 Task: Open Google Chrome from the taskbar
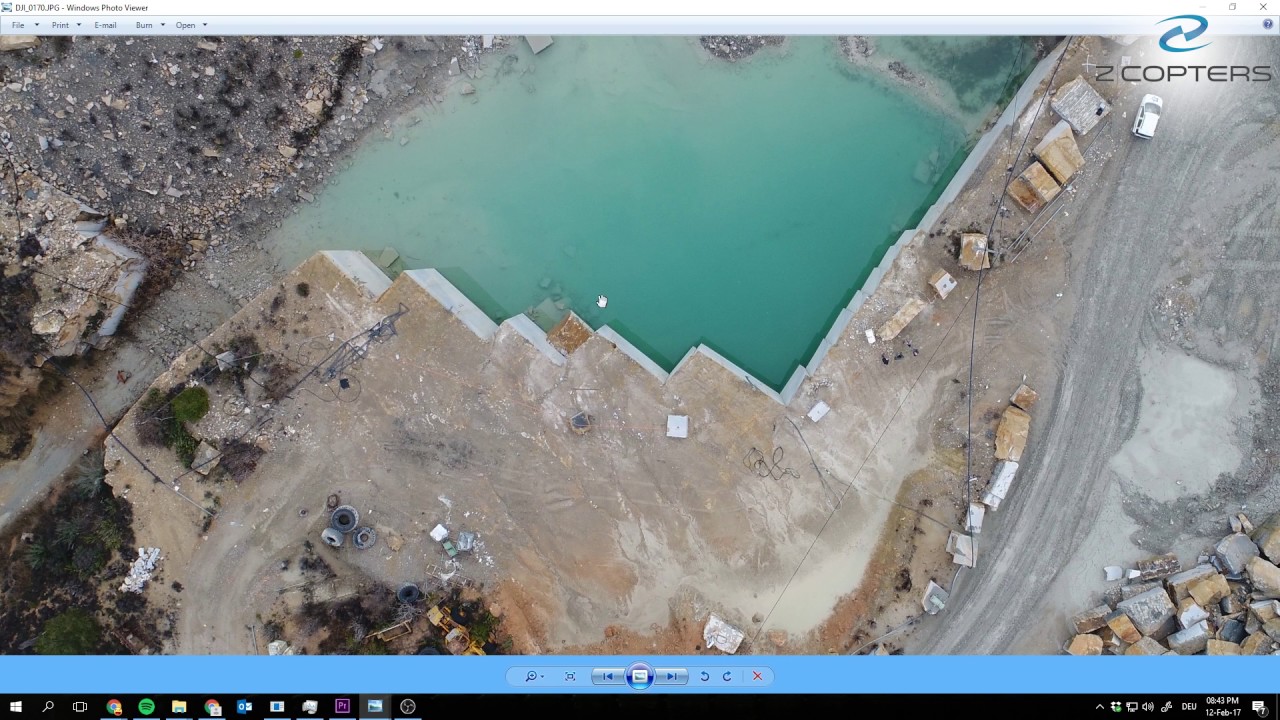[x=114, y=706]
